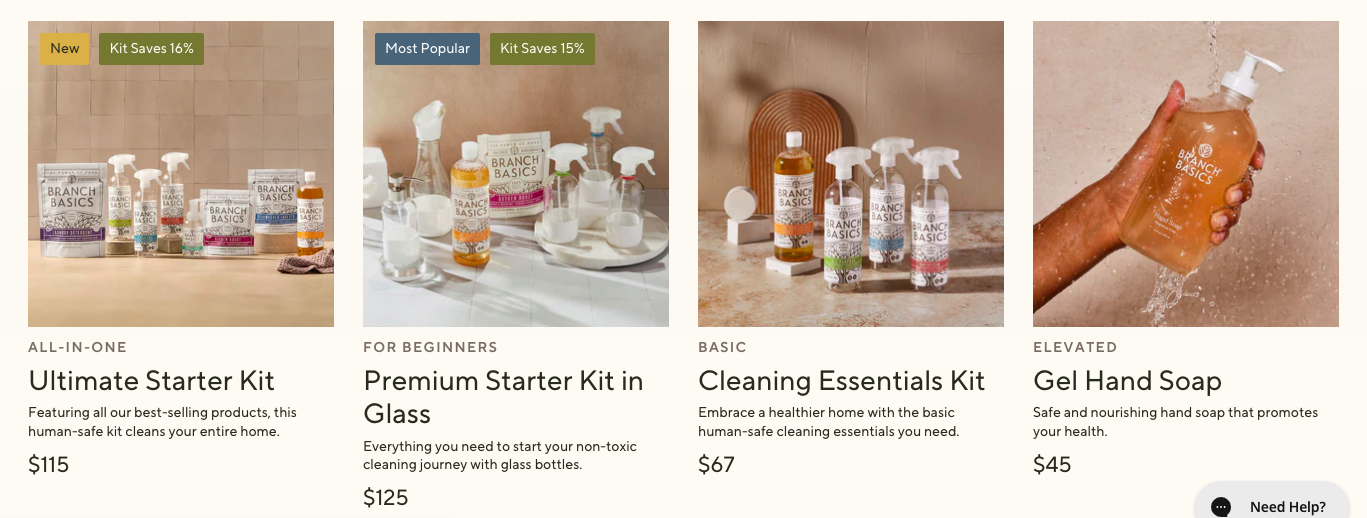
Task: Select the Gel Hand Soap title link
Action: coord(1127,381)
